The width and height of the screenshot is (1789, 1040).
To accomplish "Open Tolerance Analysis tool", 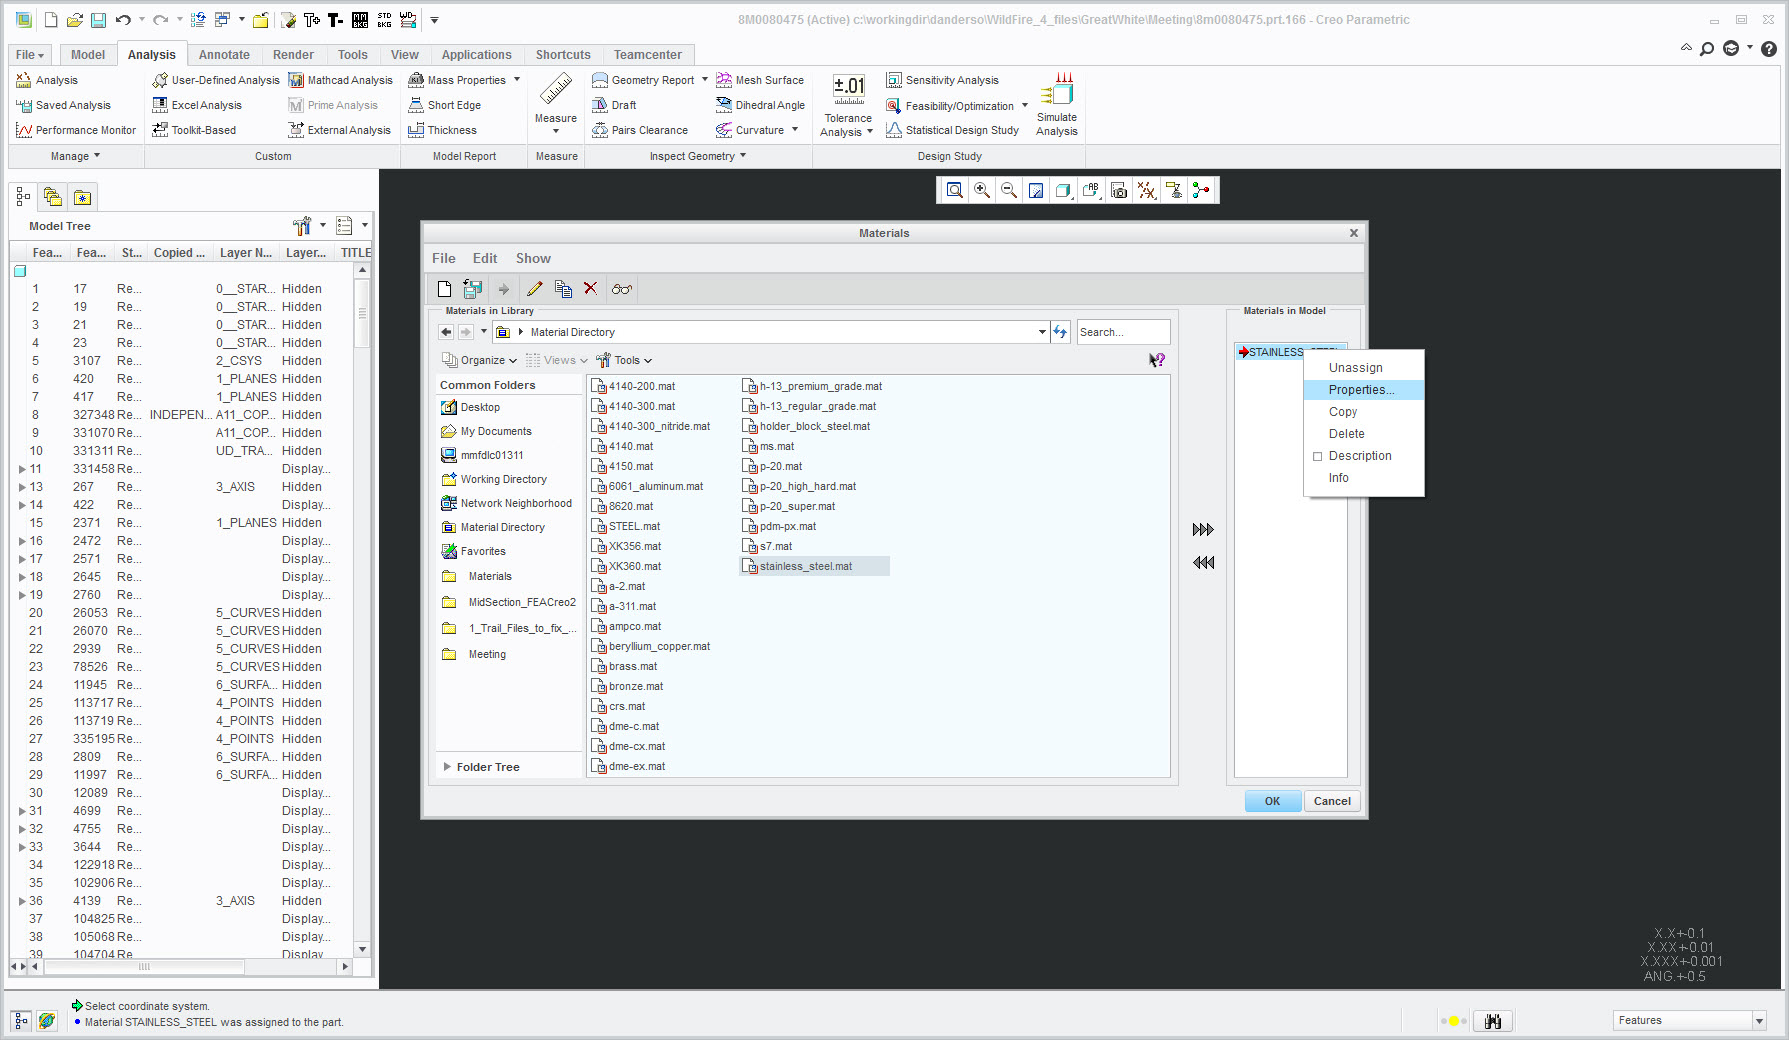I will tap(848, 105).
